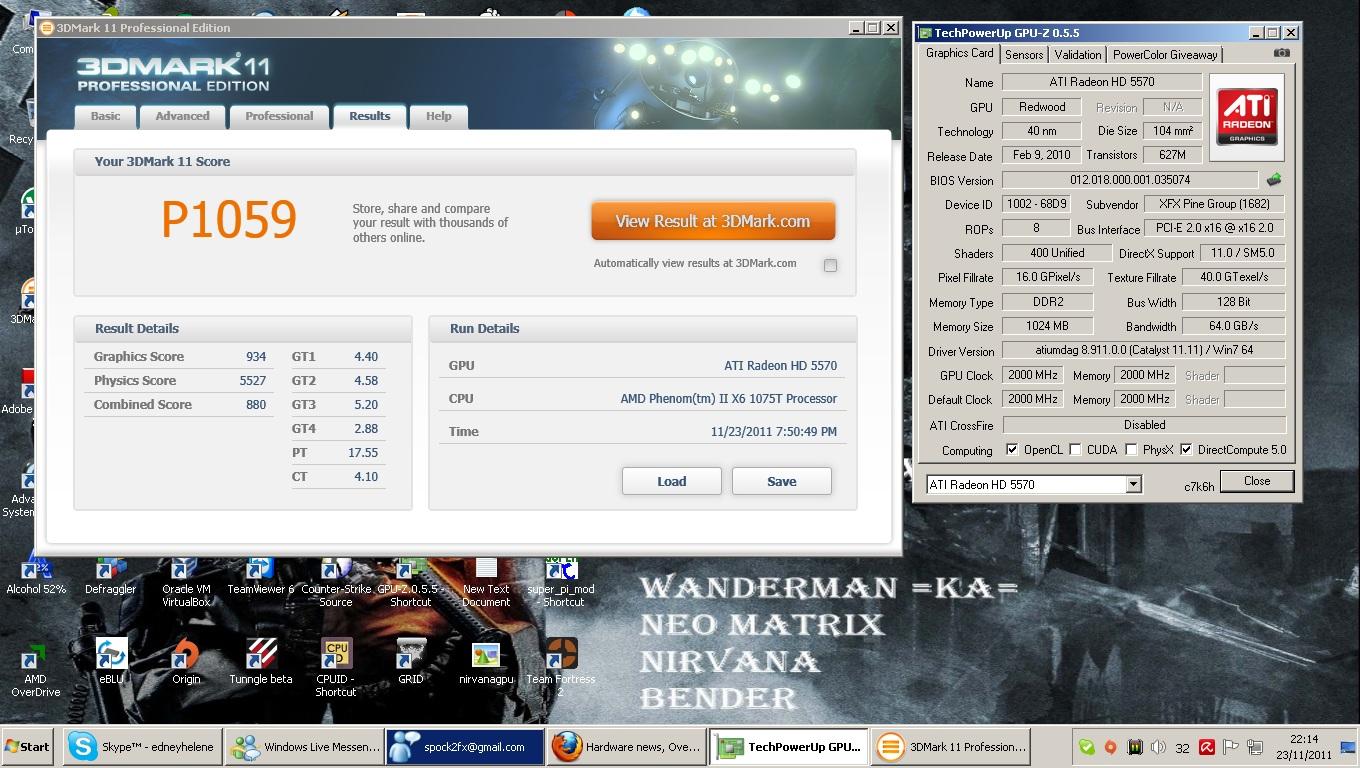Open AMD OverDrive desktop icon
Screen dimensions: 1360x768
(35, 672)
